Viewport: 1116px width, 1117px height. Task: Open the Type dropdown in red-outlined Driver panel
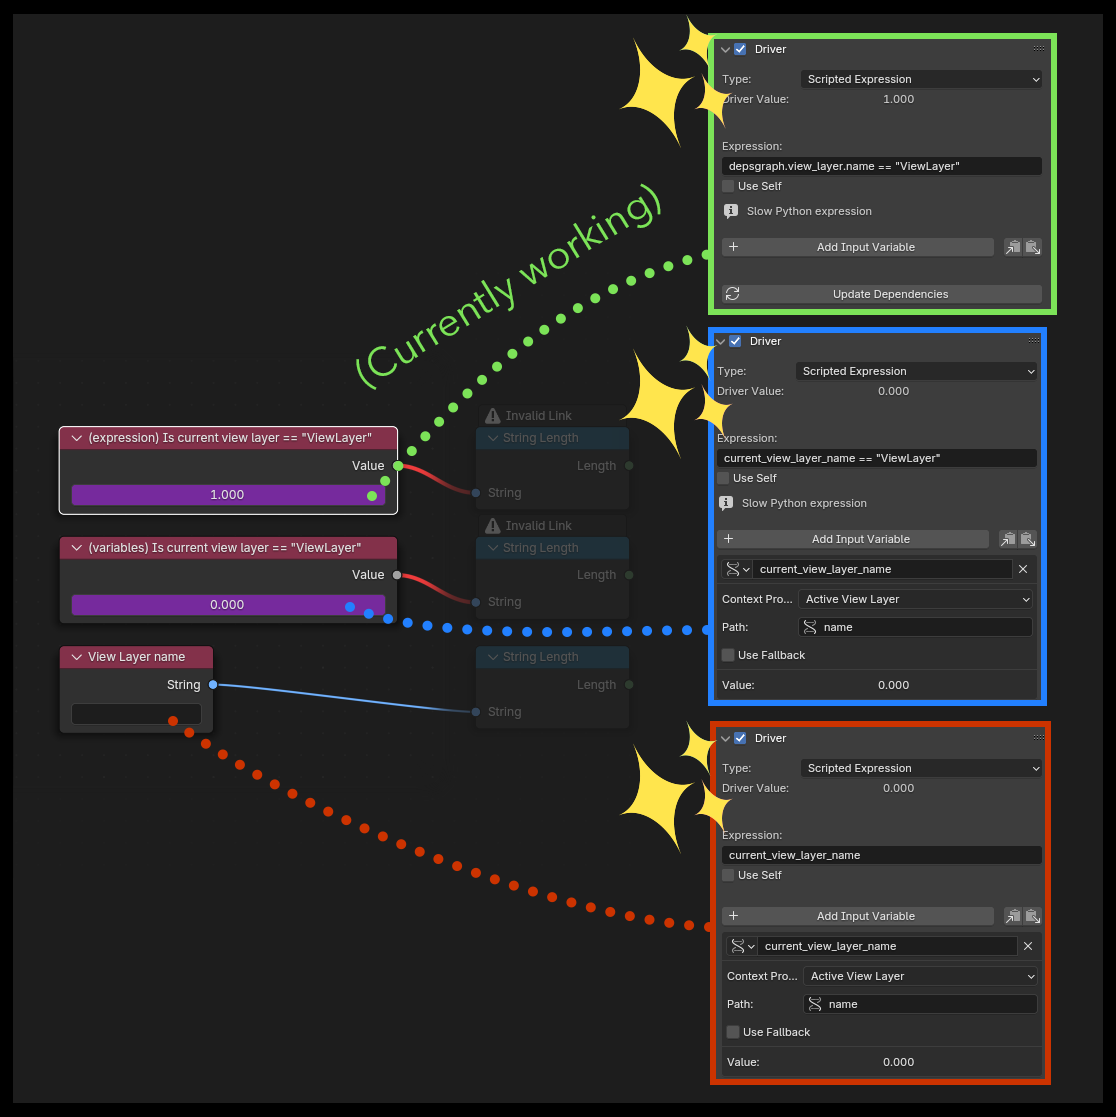click(x=921, y=768)
